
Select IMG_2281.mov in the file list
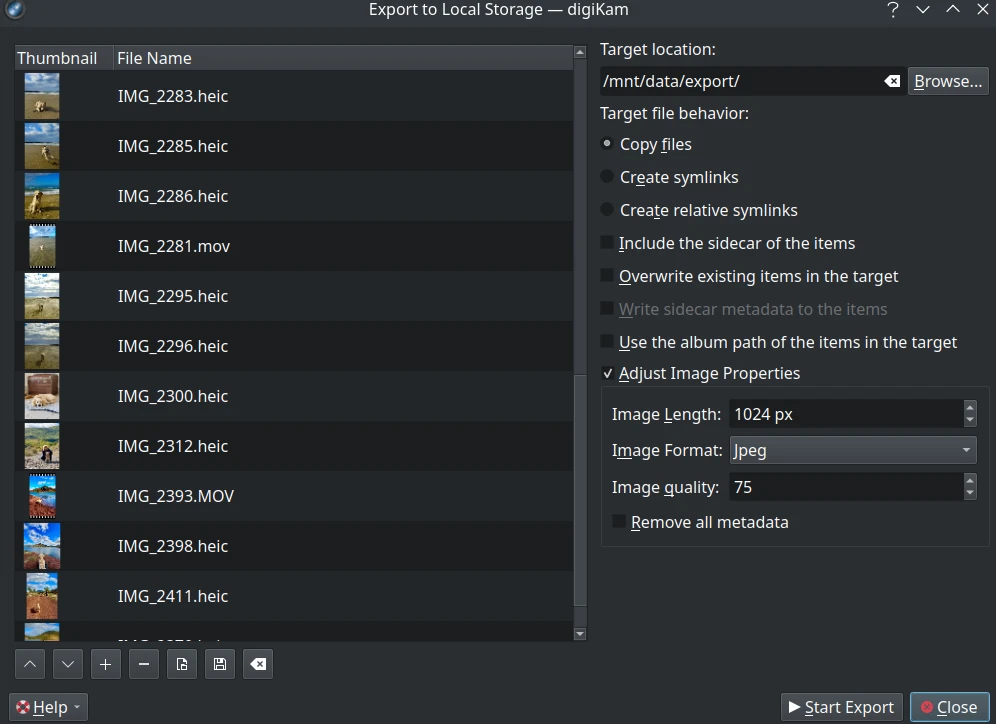174,246
